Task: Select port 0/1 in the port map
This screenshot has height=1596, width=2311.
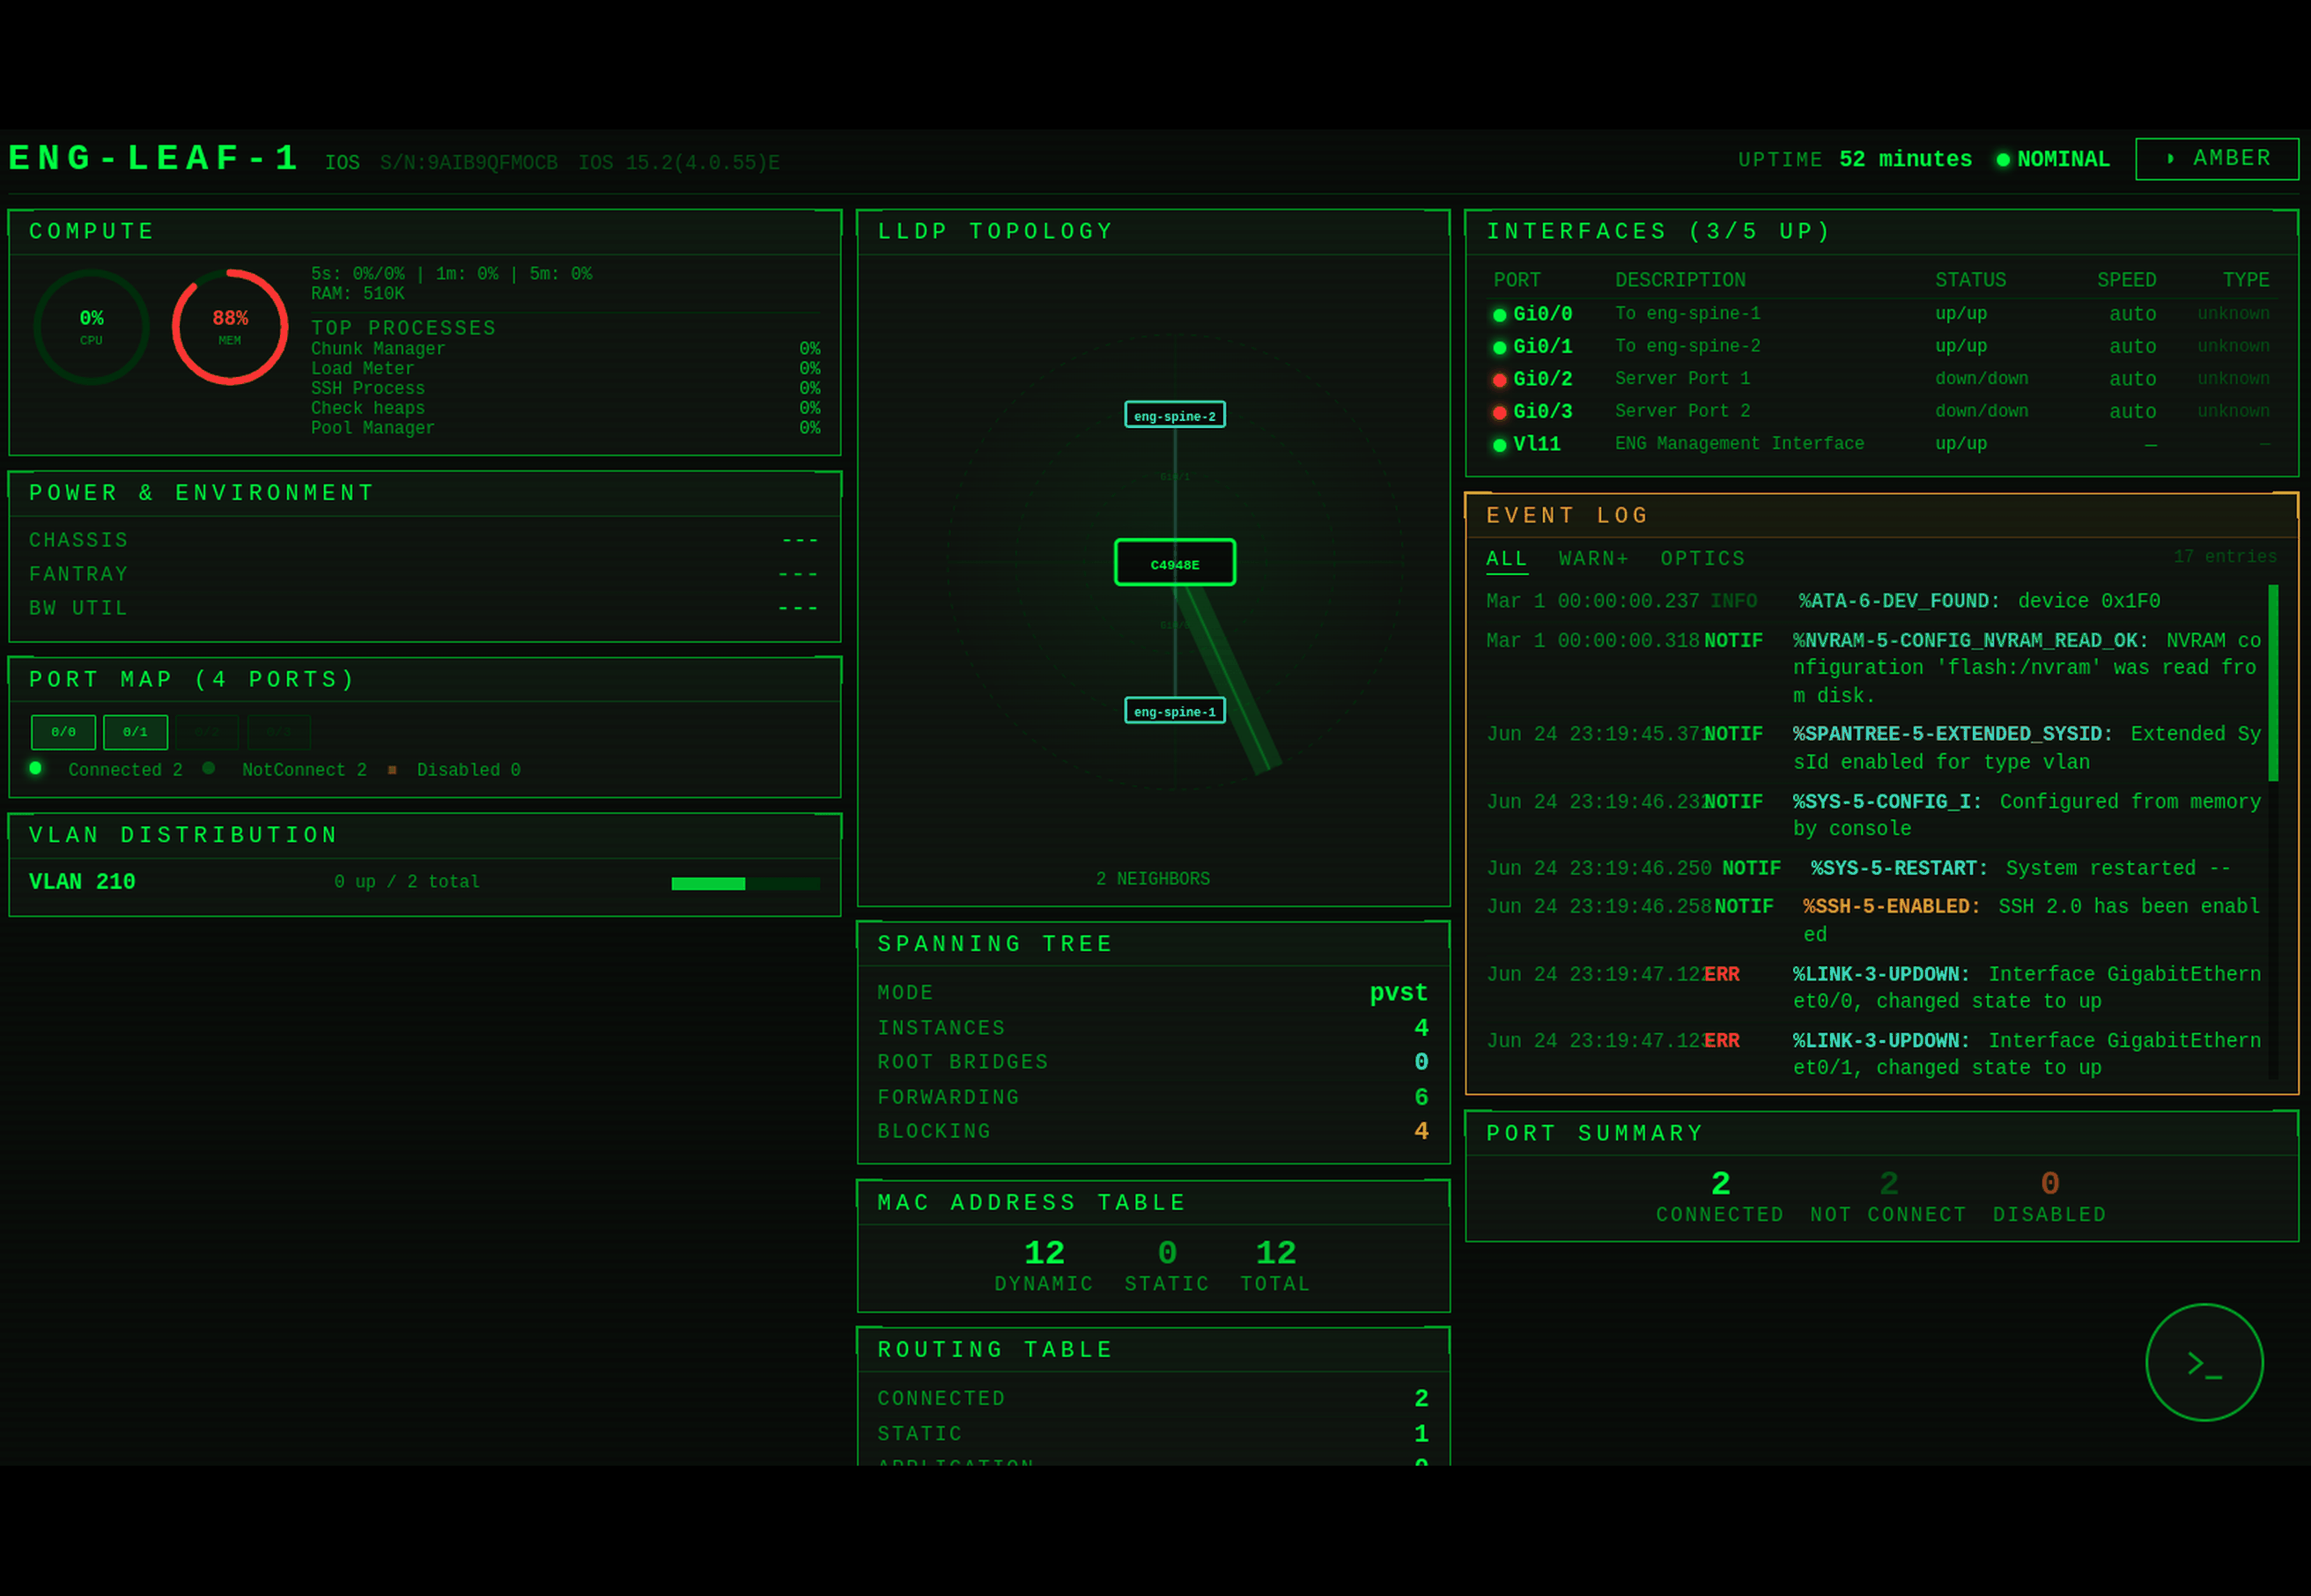Action: pos(136,732)
